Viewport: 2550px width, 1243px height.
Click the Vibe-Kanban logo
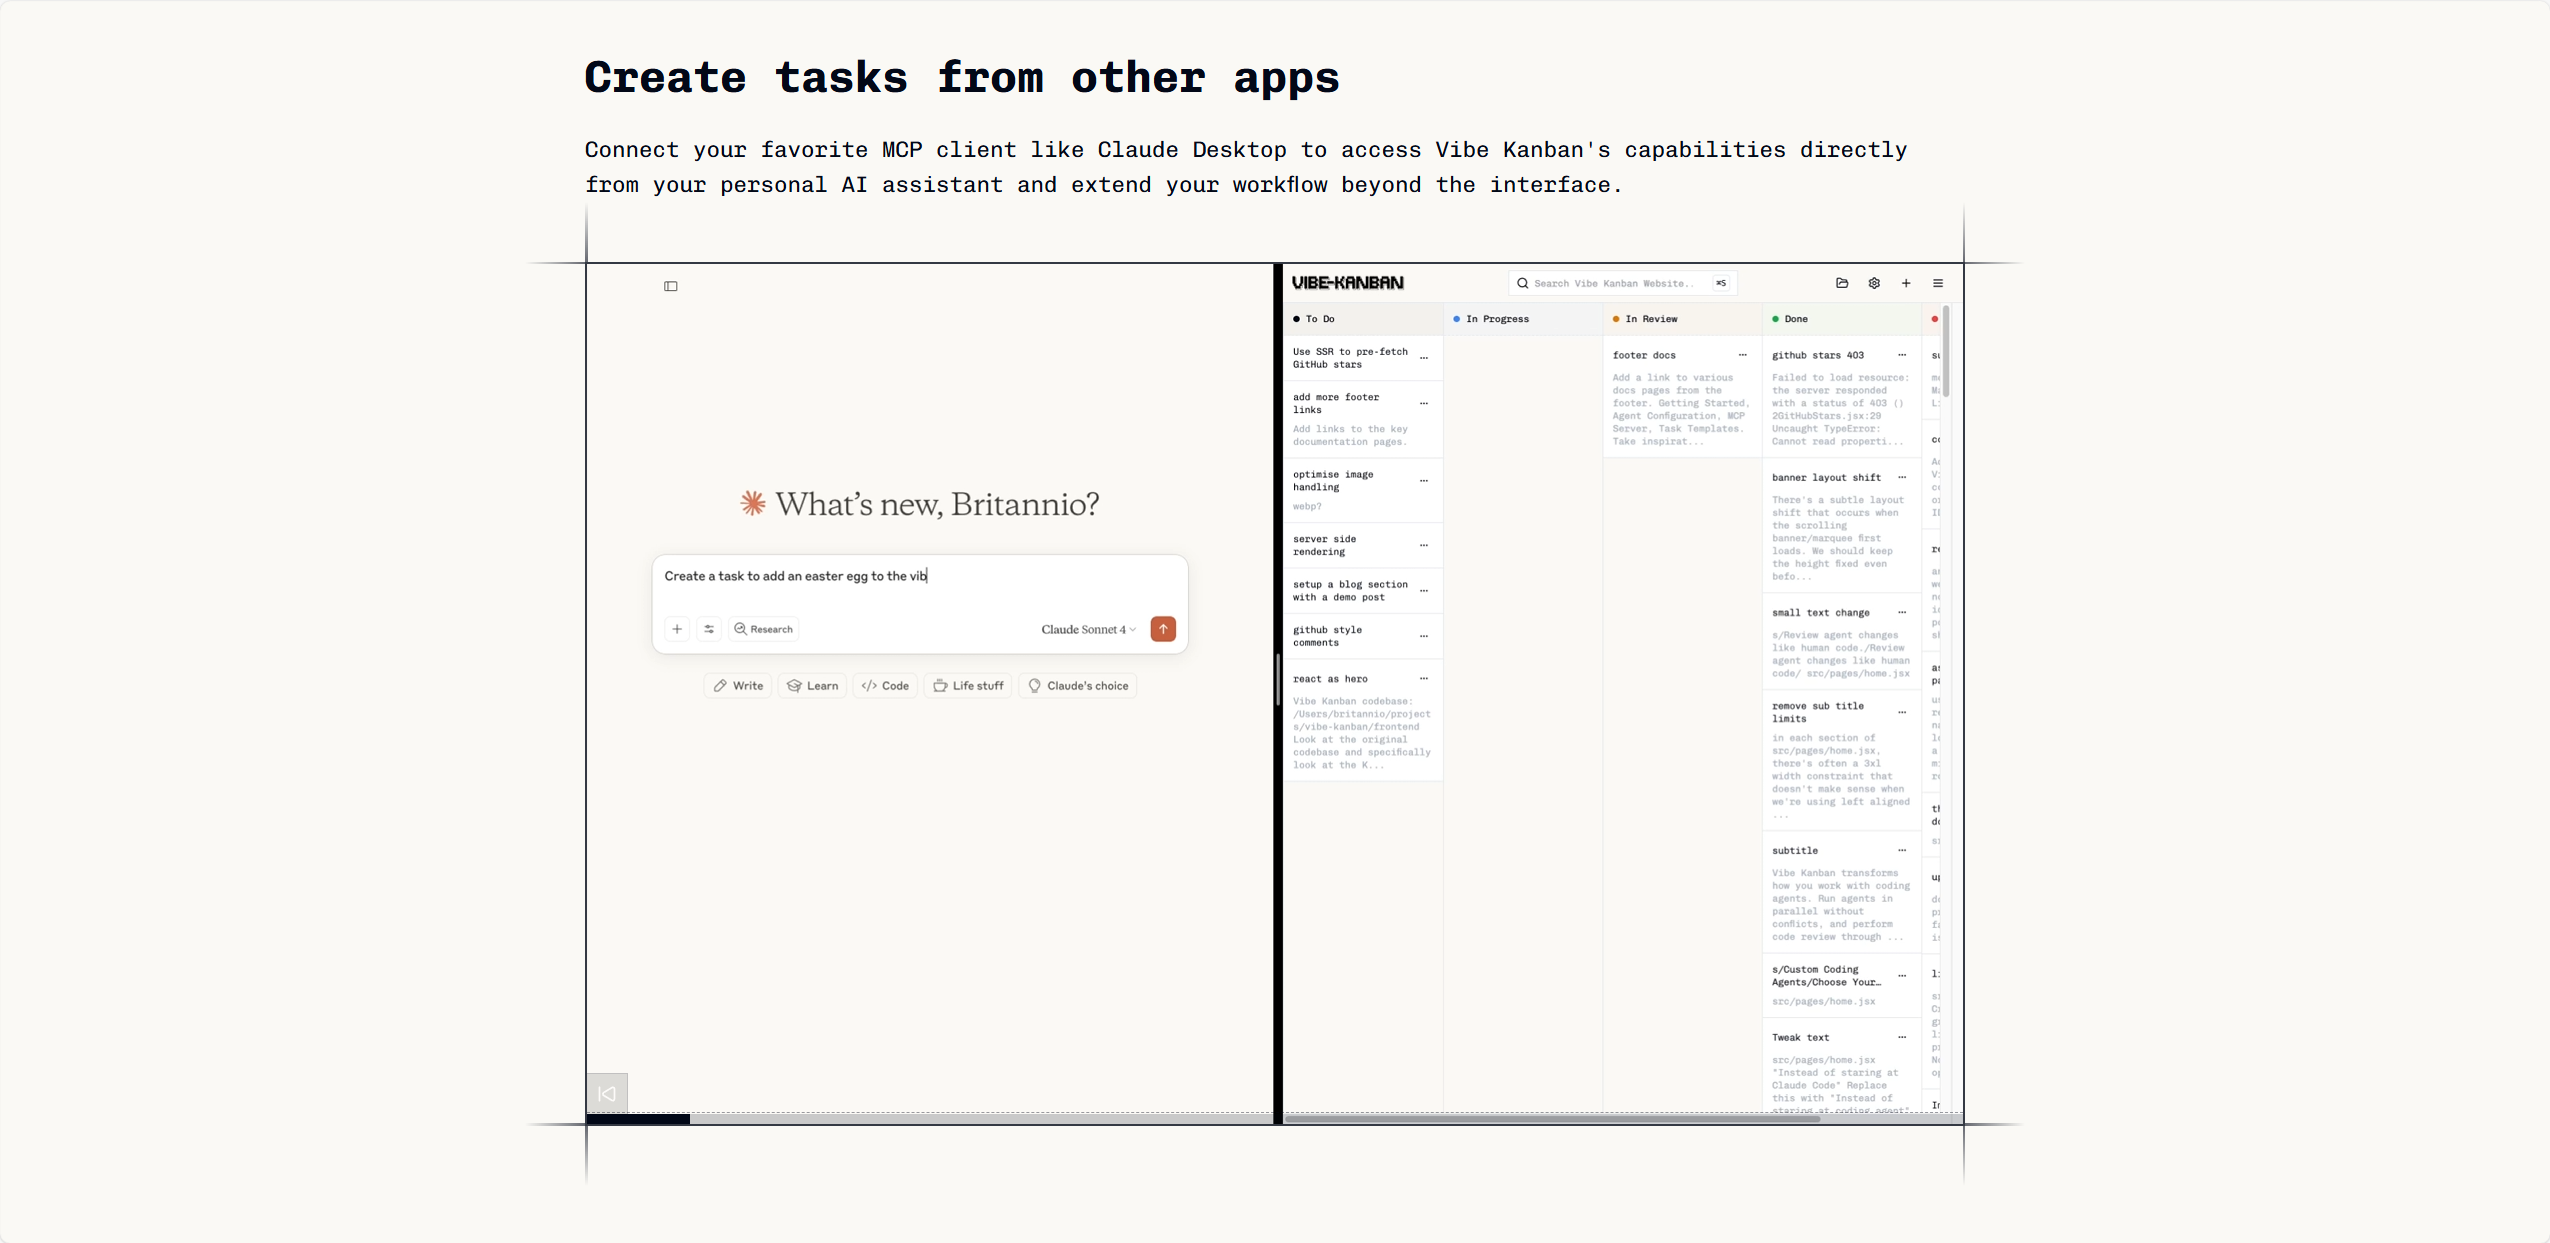point(1347,283)
